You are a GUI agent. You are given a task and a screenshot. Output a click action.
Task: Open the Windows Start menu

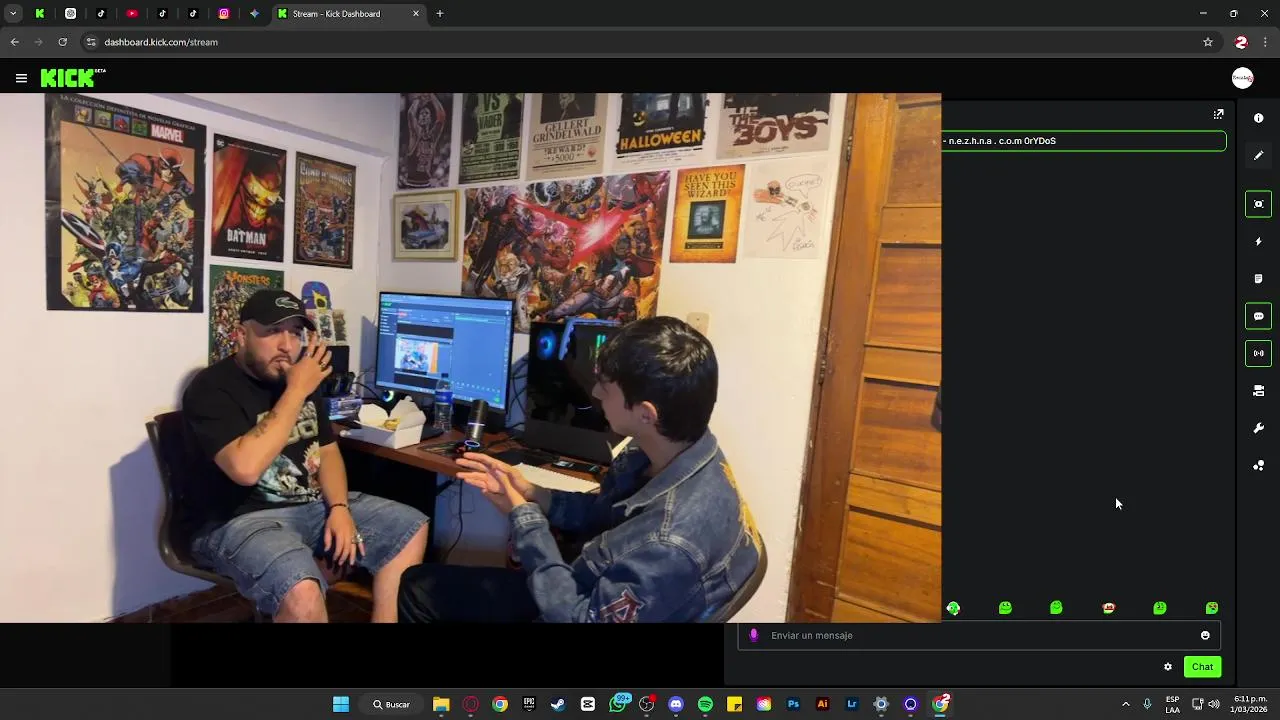click(x=341, y=704)
